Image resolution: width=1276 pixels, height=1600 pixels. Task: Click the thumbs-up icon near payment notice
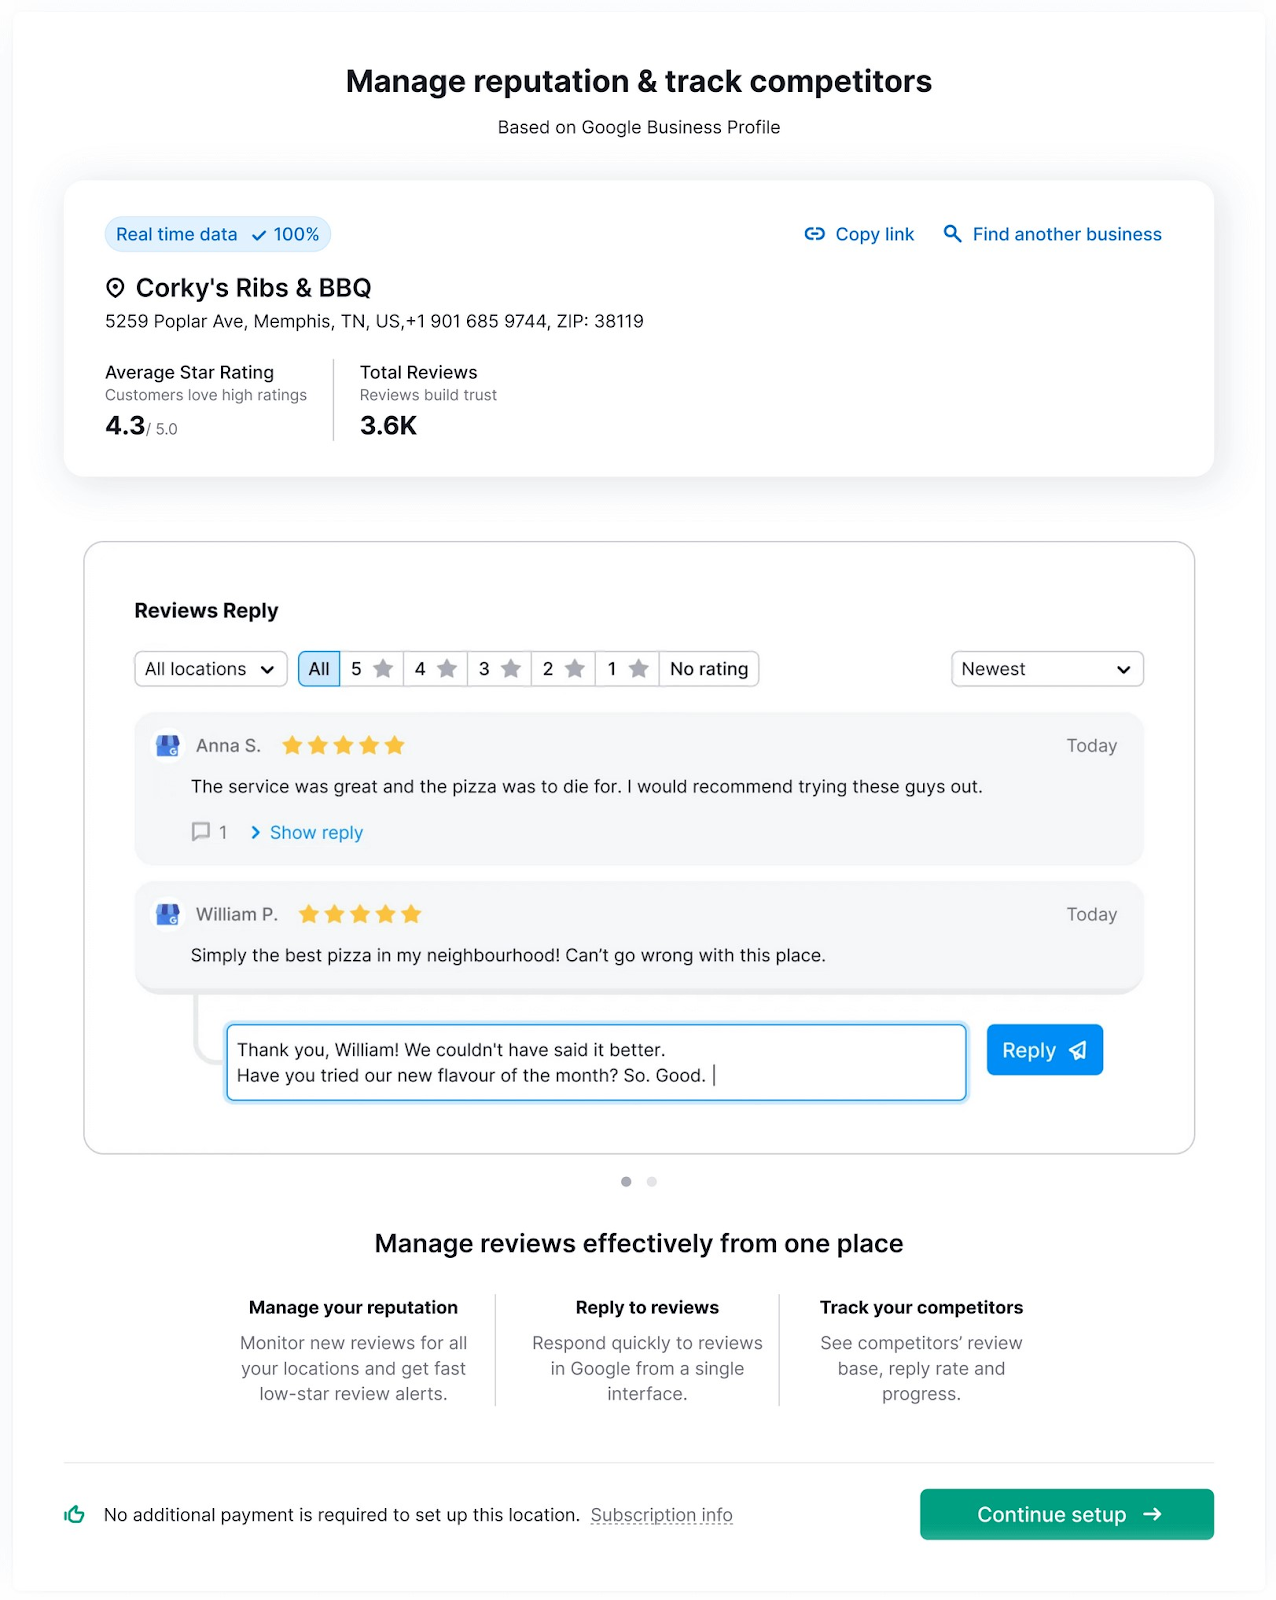(x=74, y=1515)
